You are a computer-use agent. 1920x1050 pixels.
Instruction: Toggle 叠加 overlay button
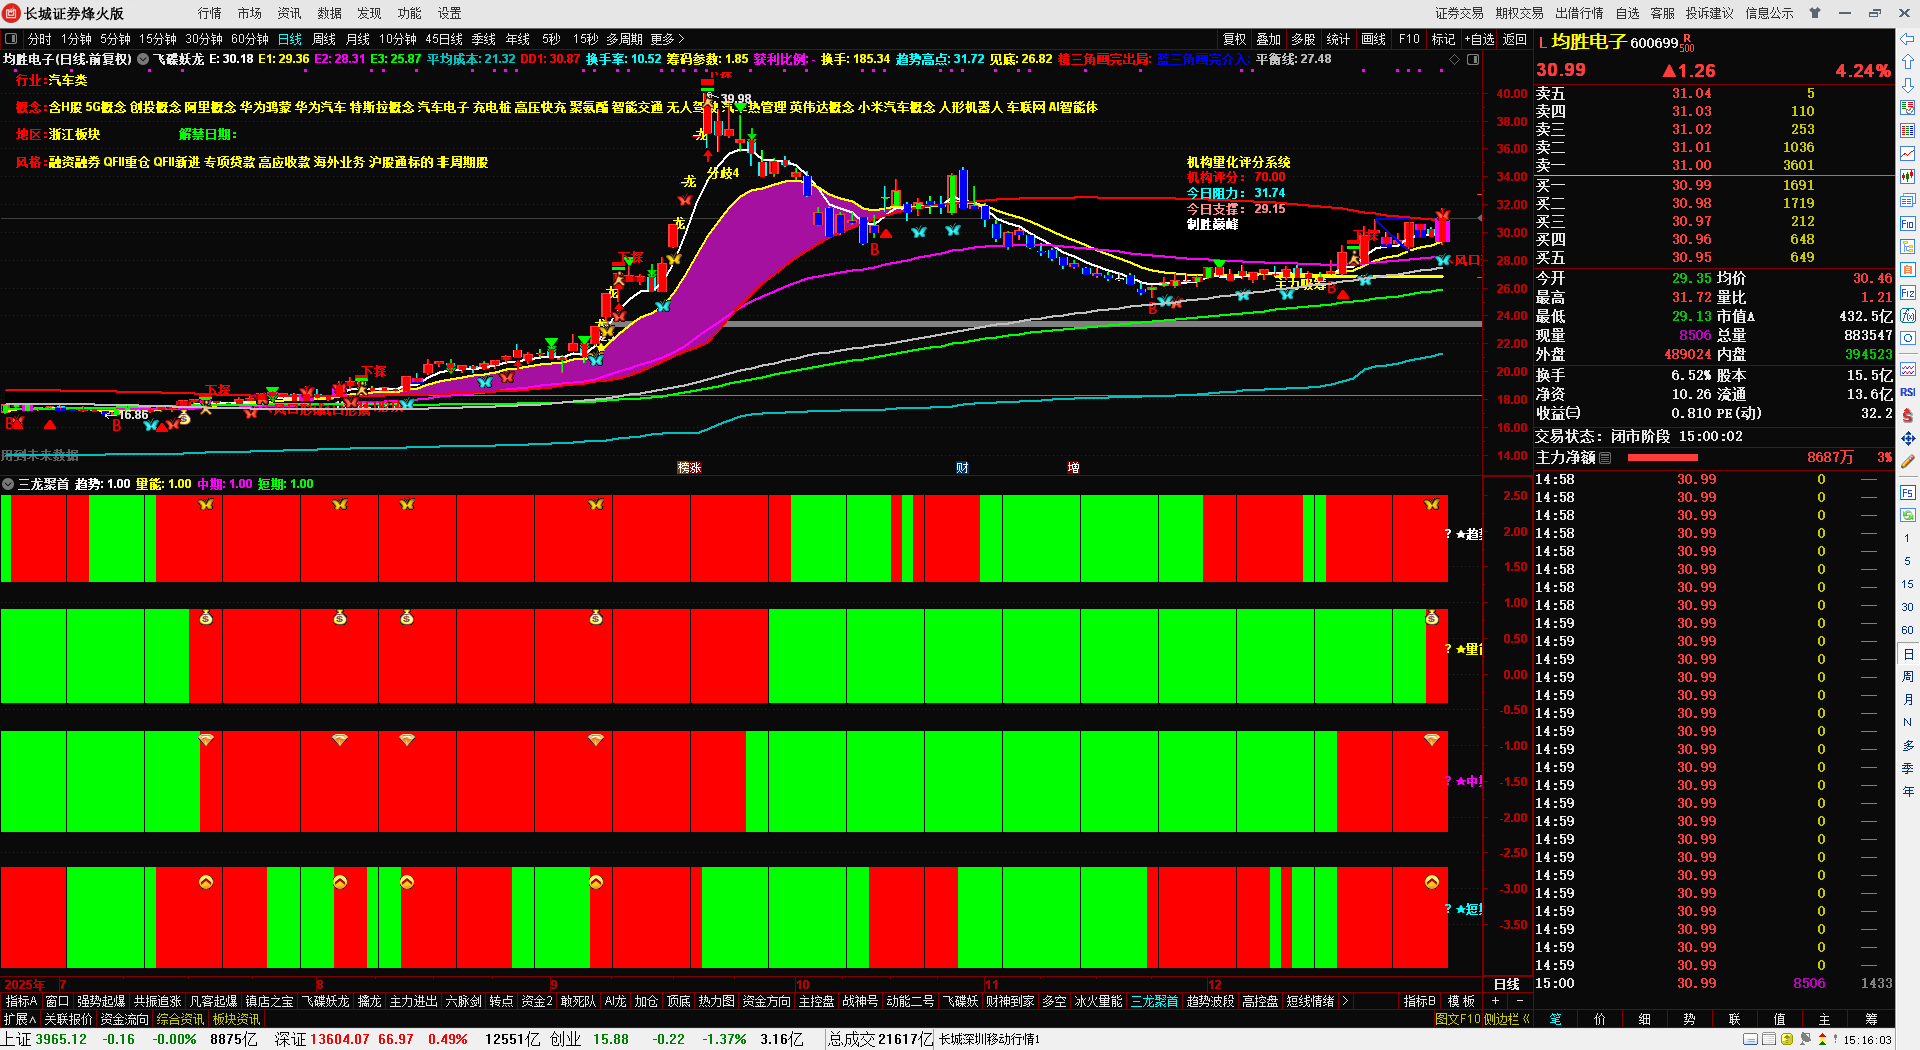point(1269,39)
